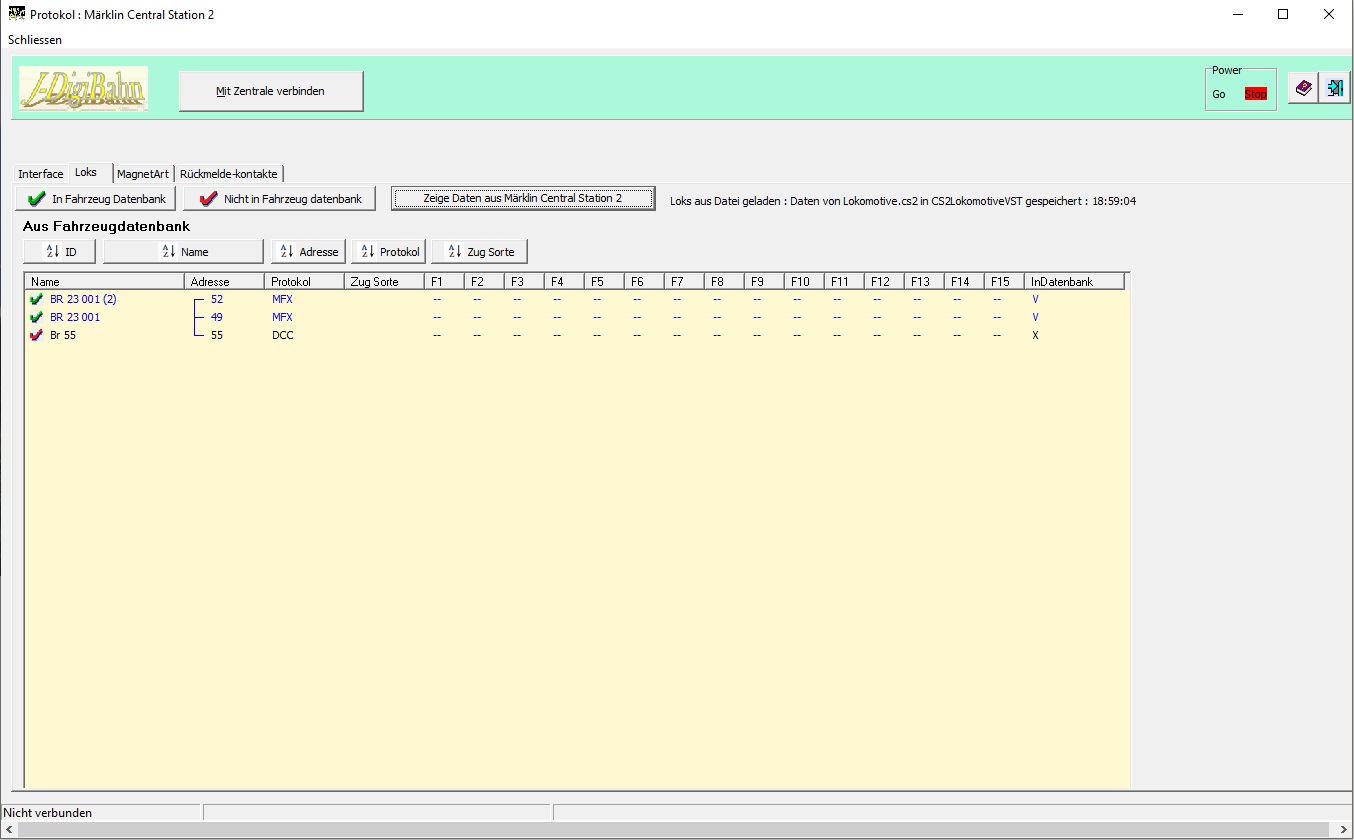Click the i-DigiBahn logo

pyautogui.click(x=83, y=89)
